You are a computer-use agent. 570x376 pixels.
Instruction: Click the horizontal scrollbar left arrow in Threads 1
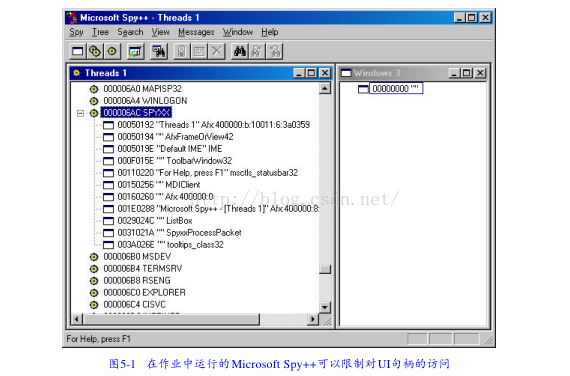pos(76,319)
